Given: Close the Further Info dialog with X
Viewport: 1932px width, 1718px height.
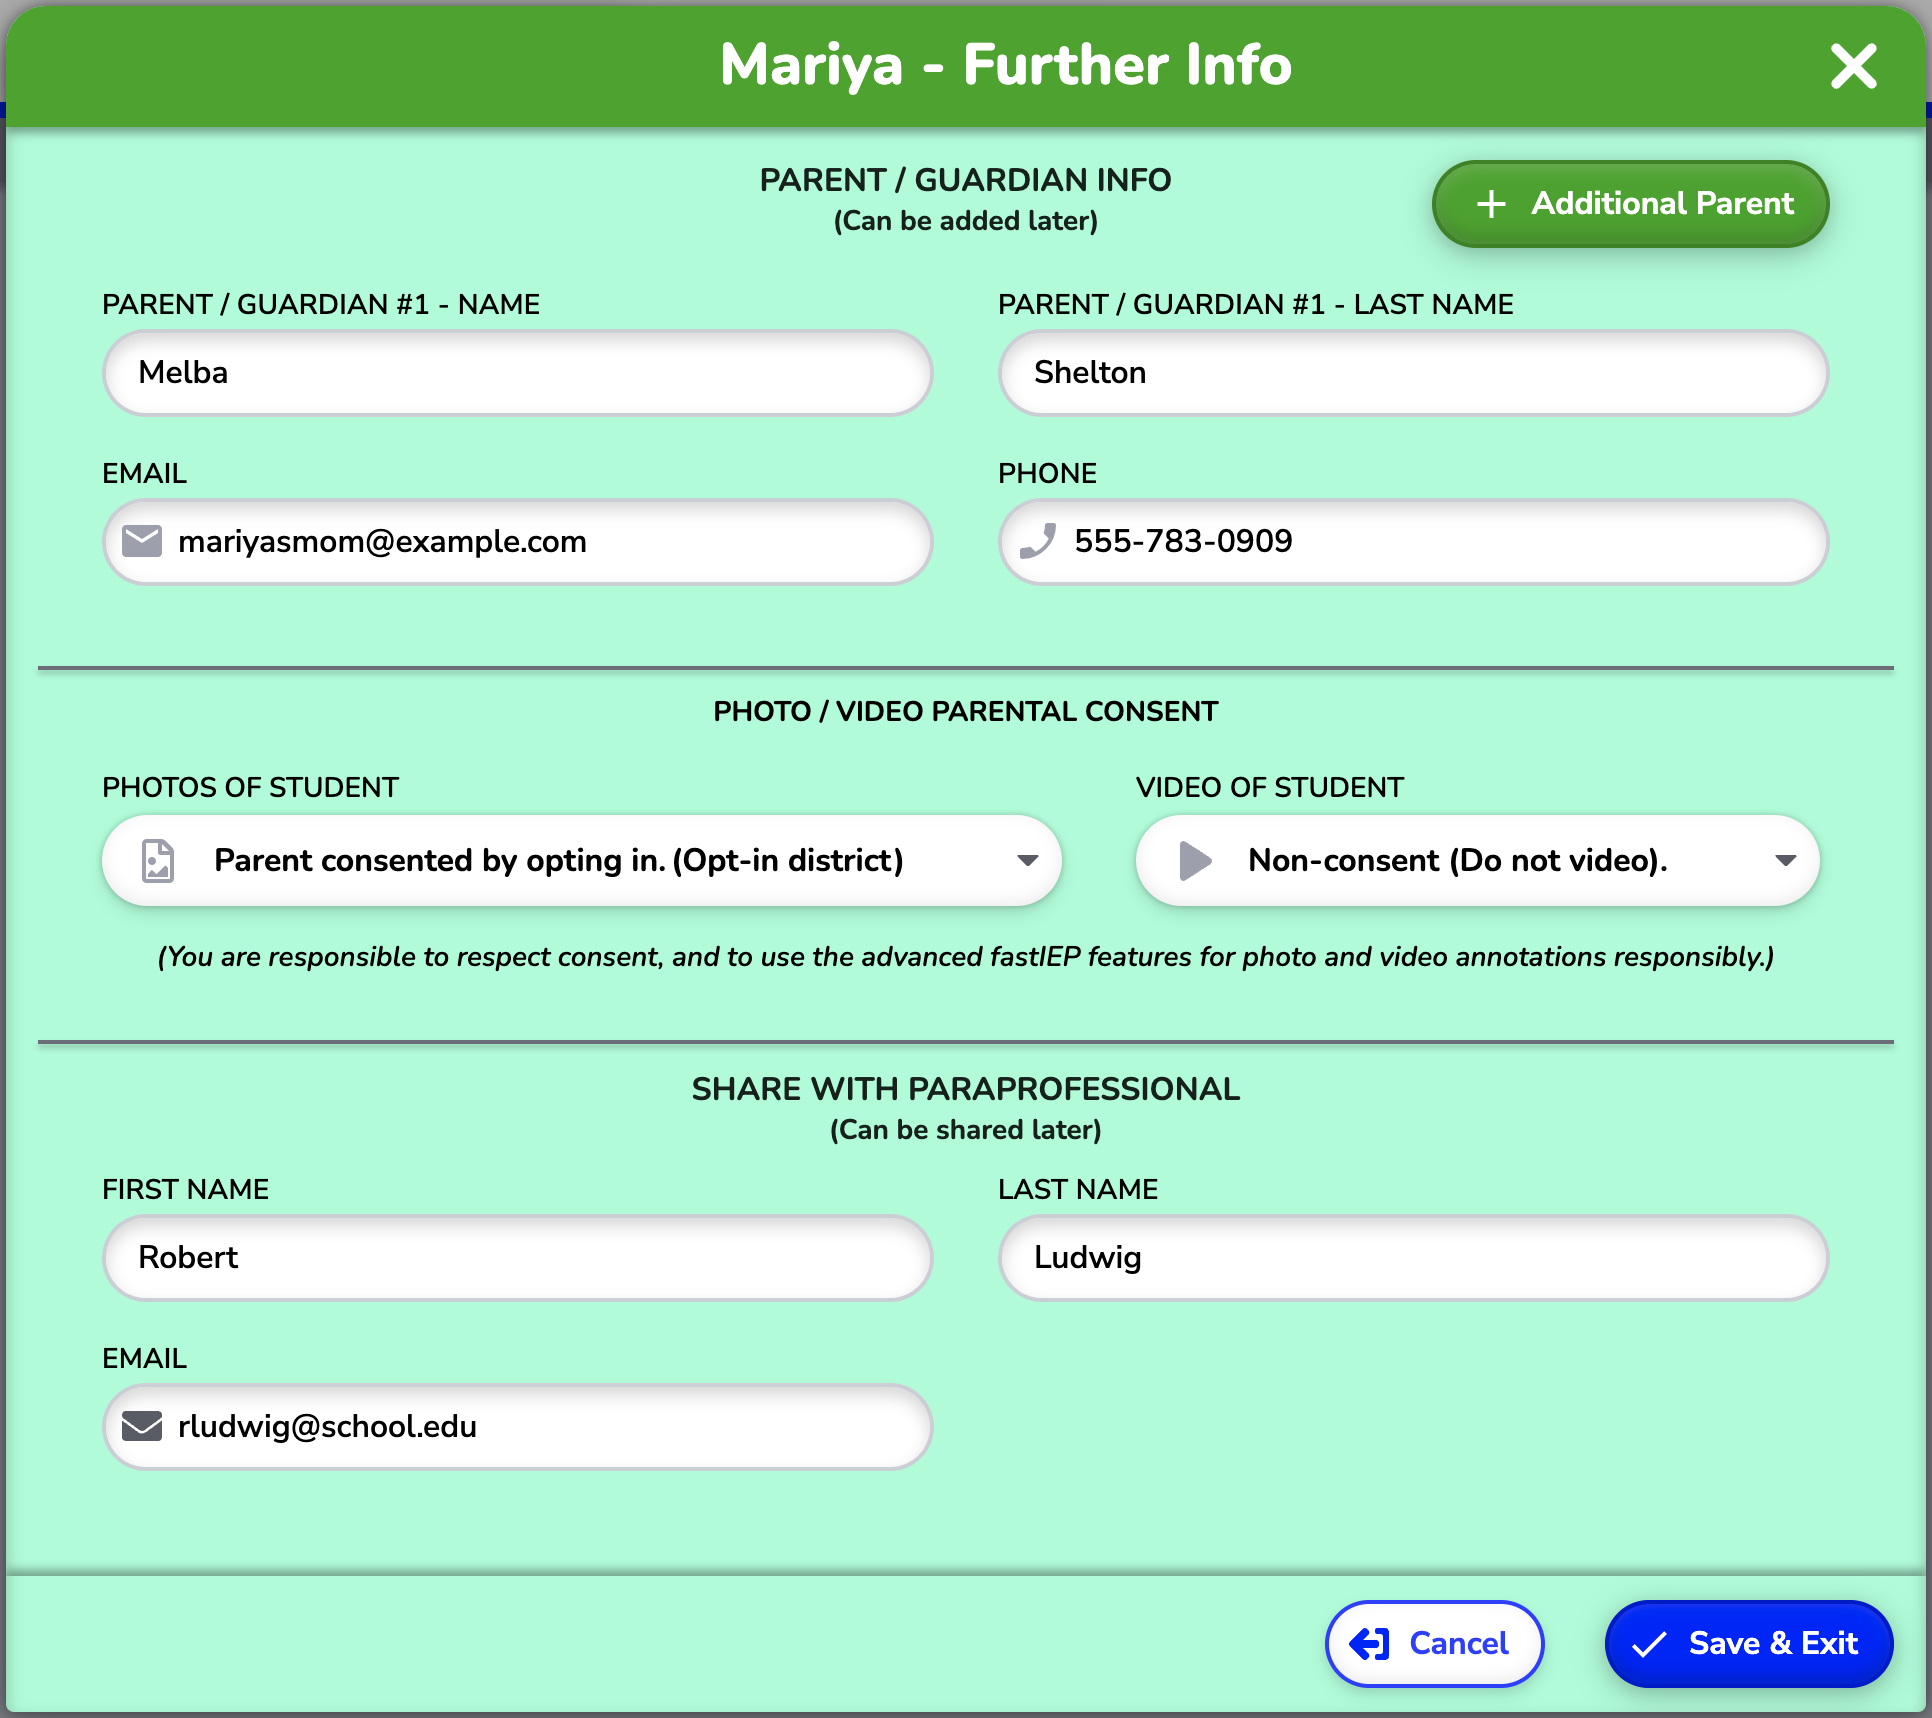Looking at the screenshot, I should [x=1853, y=66].
